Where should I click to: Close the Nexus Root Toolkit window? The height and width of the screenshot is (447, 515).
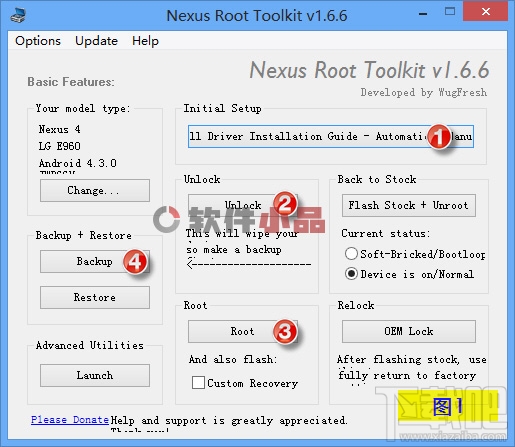486,12
